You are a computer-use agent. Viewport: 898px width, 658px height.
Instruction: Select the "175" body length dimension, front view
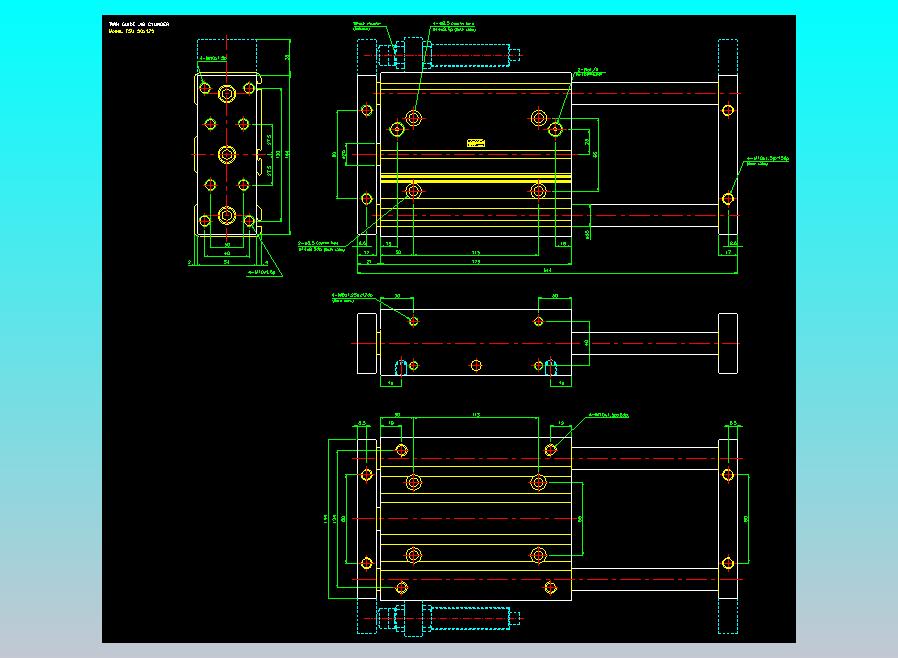tap(476, 262)
